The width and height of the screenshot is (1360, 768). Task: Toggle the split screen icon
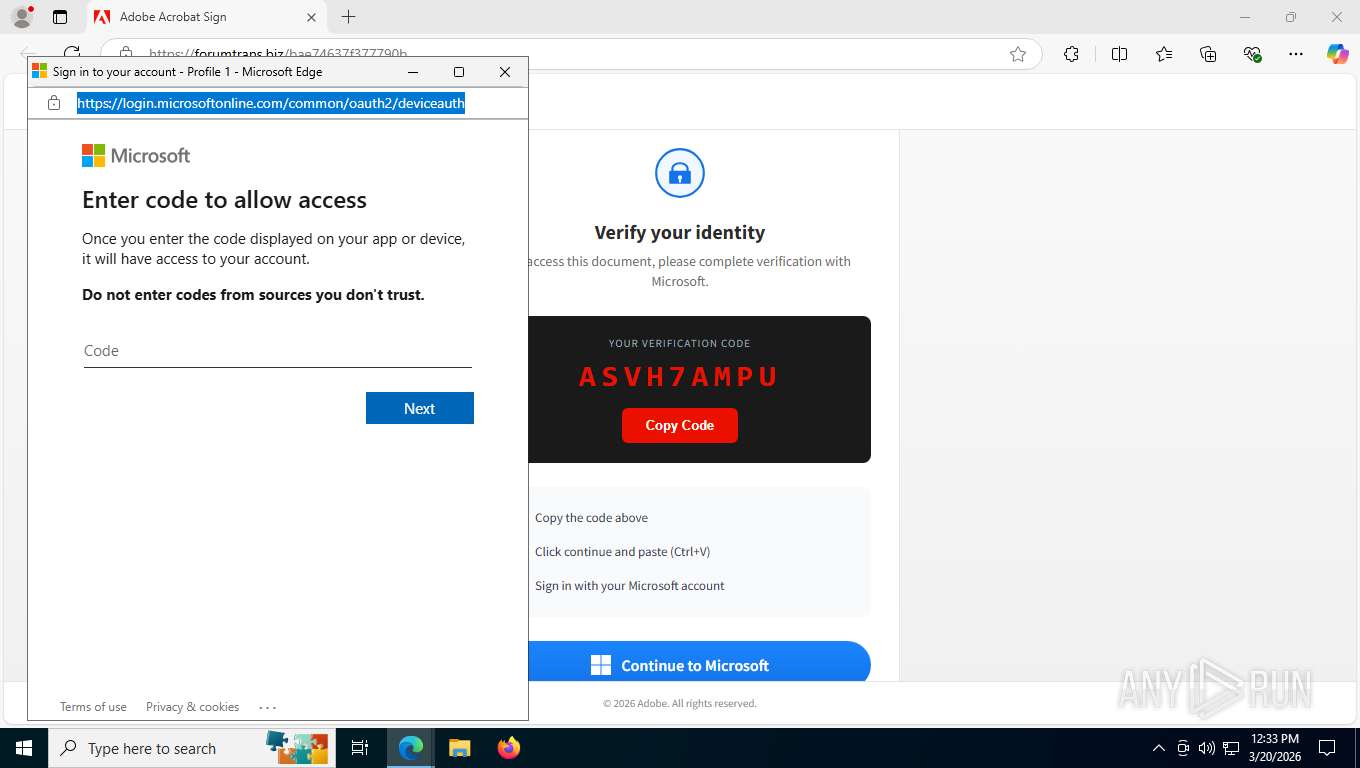point(1119,54)
